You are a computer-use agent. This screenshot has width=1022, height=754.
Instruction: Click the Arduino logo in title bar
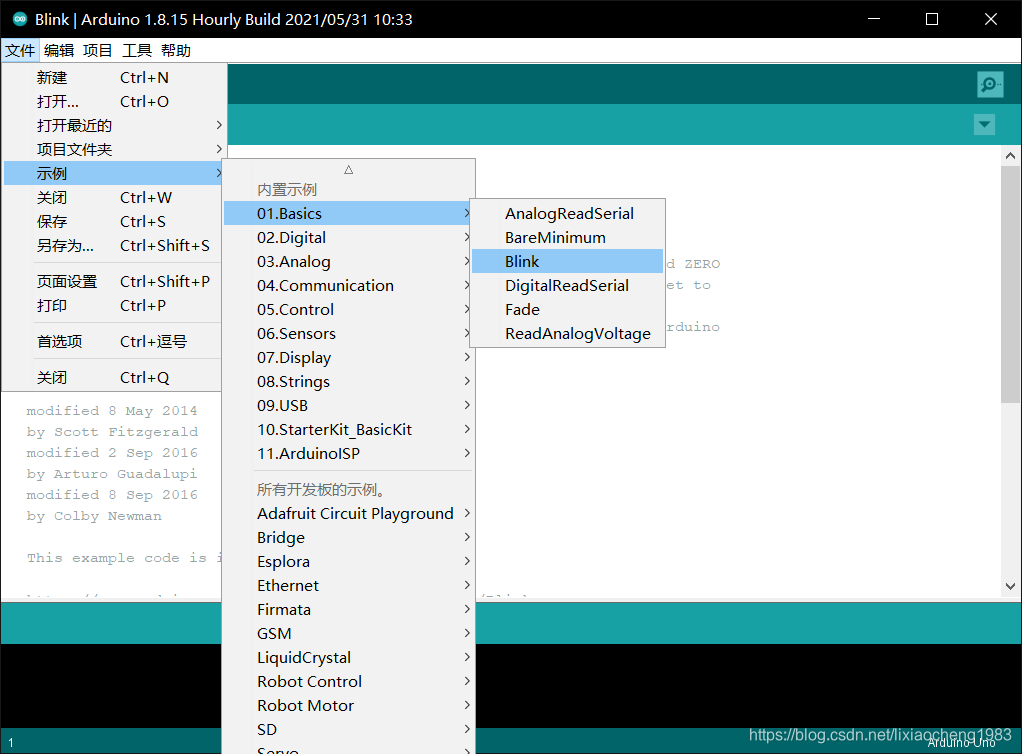point(20,19)
